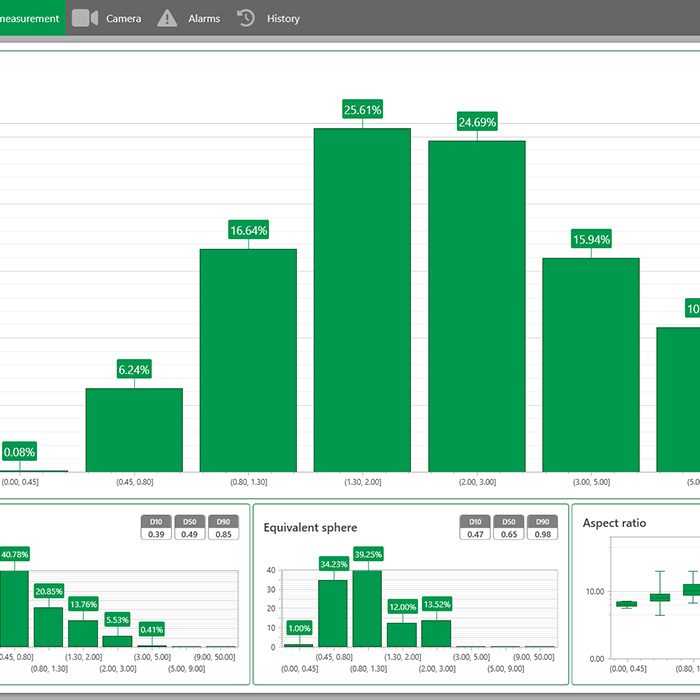The width and height of the screenshot is (700, 700).
Task: Open the History tab
Action: point(283,19)
